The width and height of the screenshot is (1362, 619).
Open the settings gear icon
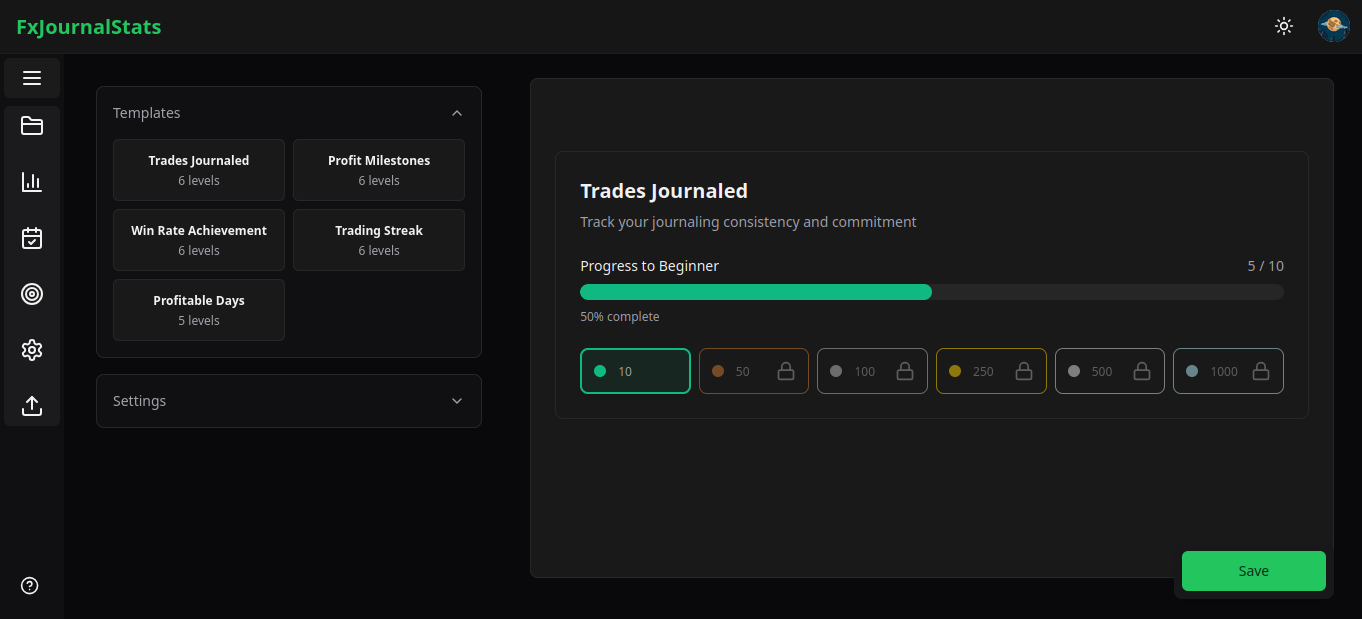click(32, 350)
